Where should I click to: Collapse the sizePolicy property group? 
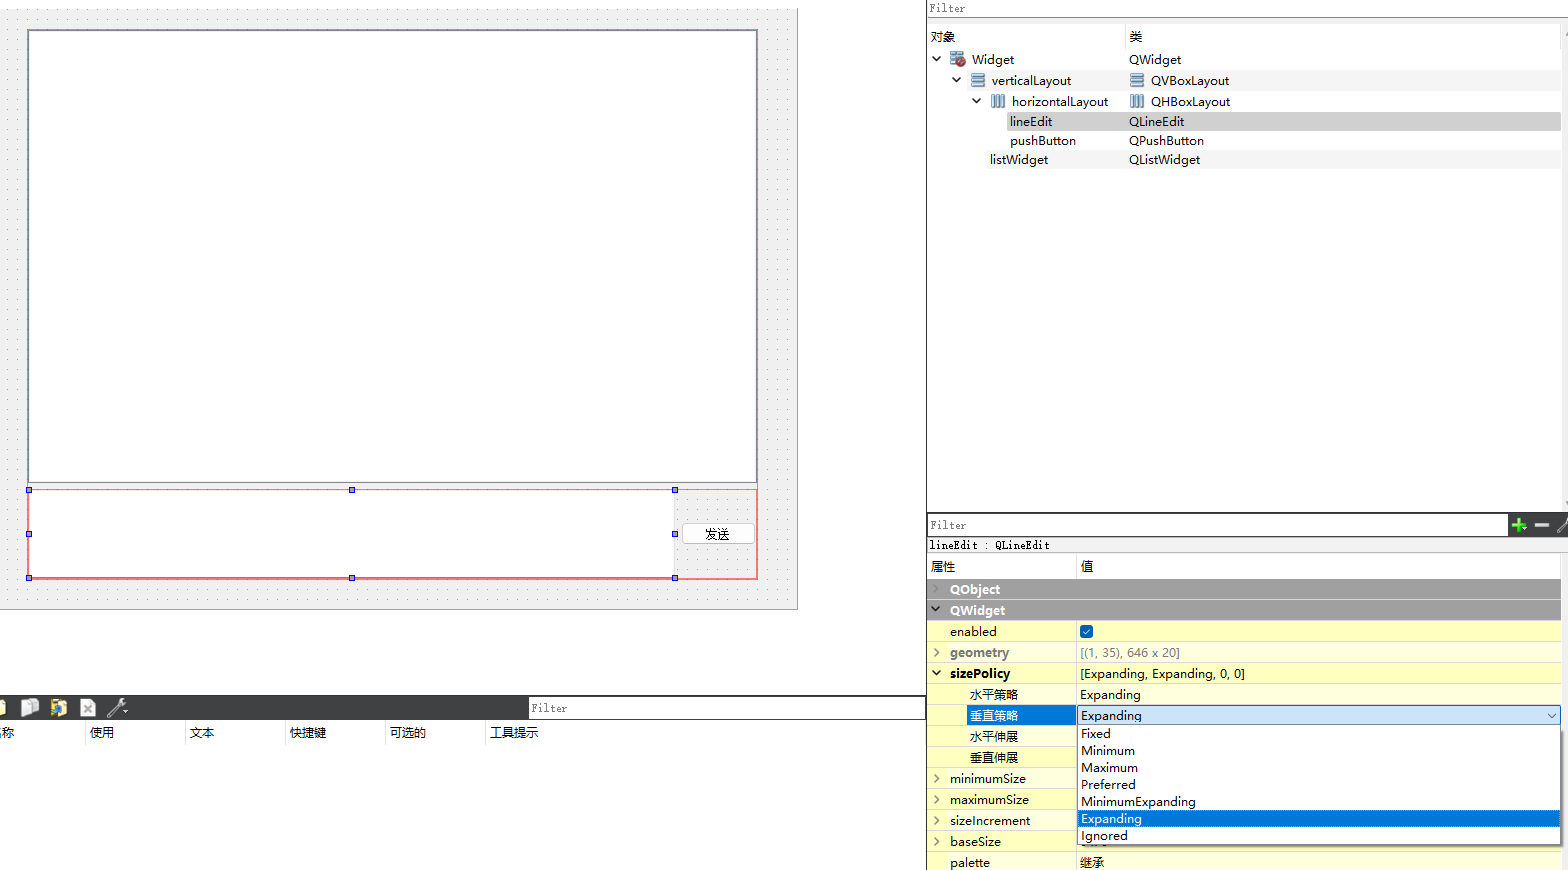click(937, 673)
